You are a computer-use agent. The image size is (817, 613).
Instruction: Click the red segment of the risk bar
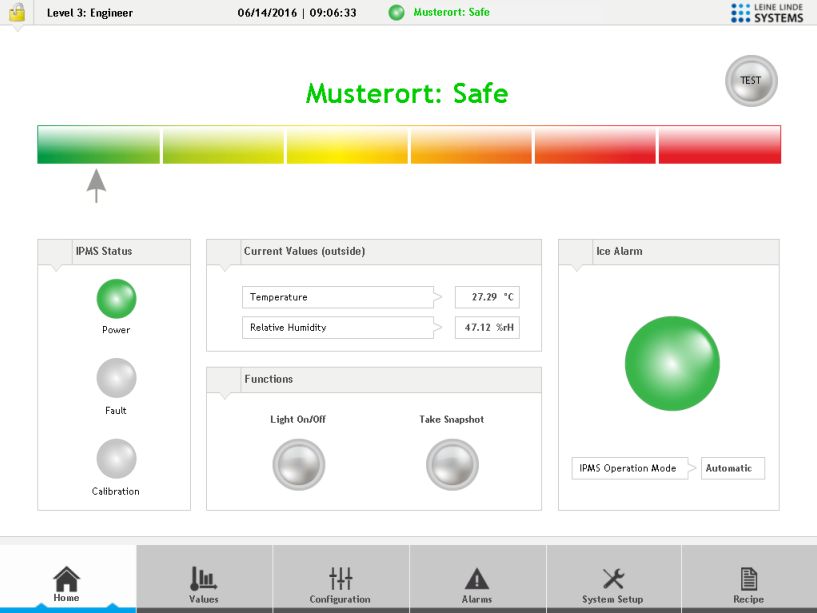point(720,145)
